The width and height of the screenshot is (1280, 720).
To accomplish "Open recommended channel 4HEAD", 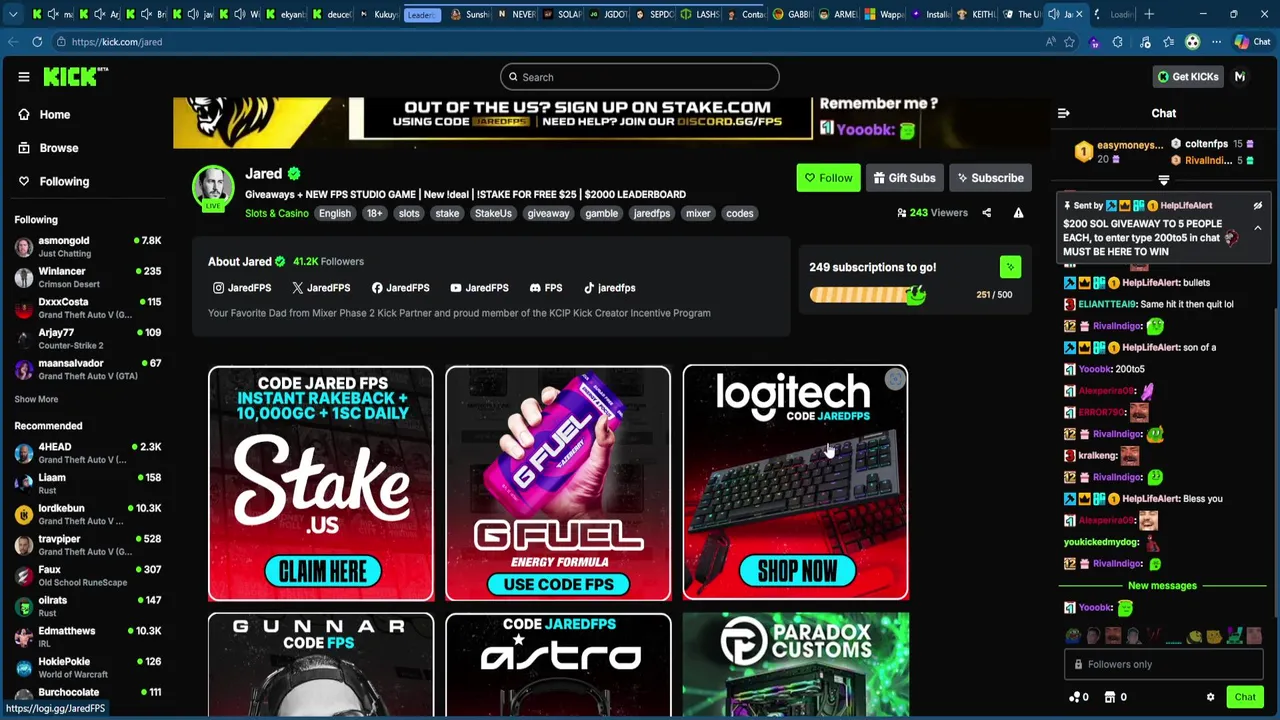I will pos(88,453).
